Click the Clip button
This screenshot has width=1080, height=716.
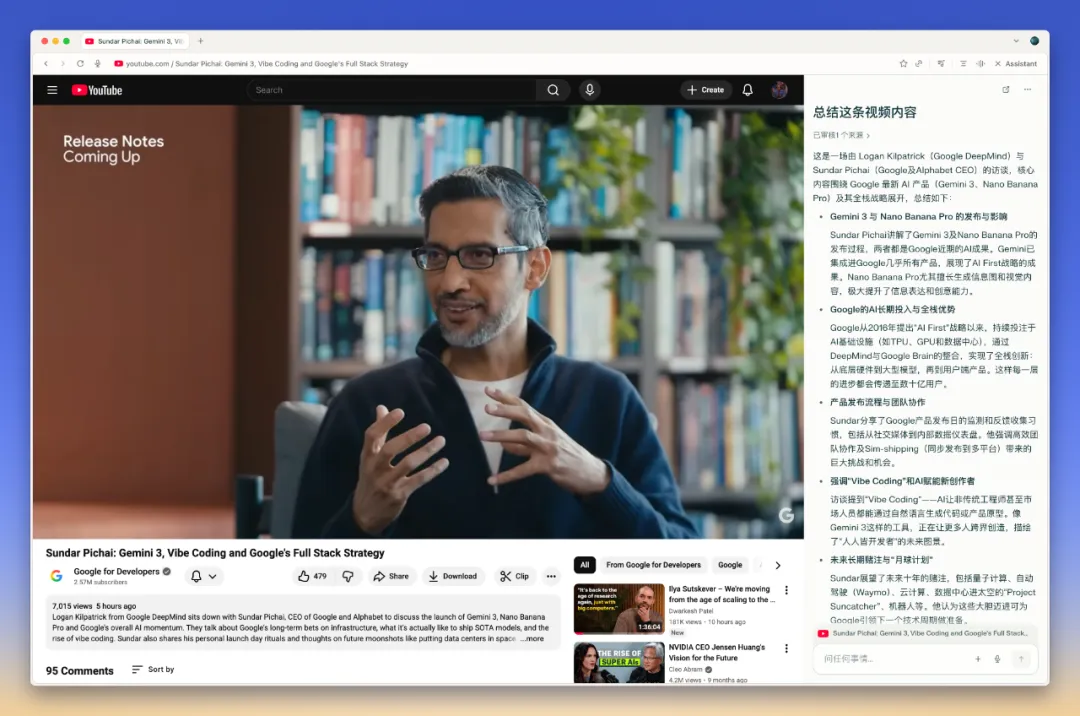point(515,576)
